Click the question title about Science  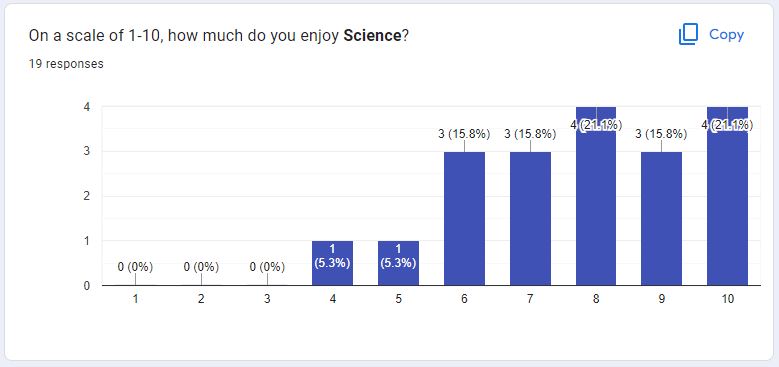(219, 36)
